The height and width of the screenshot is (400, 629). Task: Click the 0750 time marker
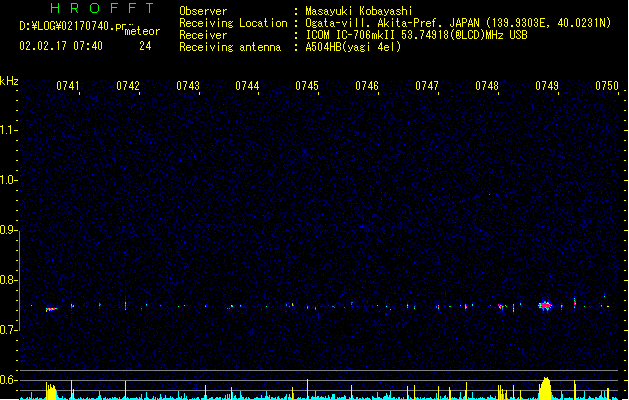(607, 86)
